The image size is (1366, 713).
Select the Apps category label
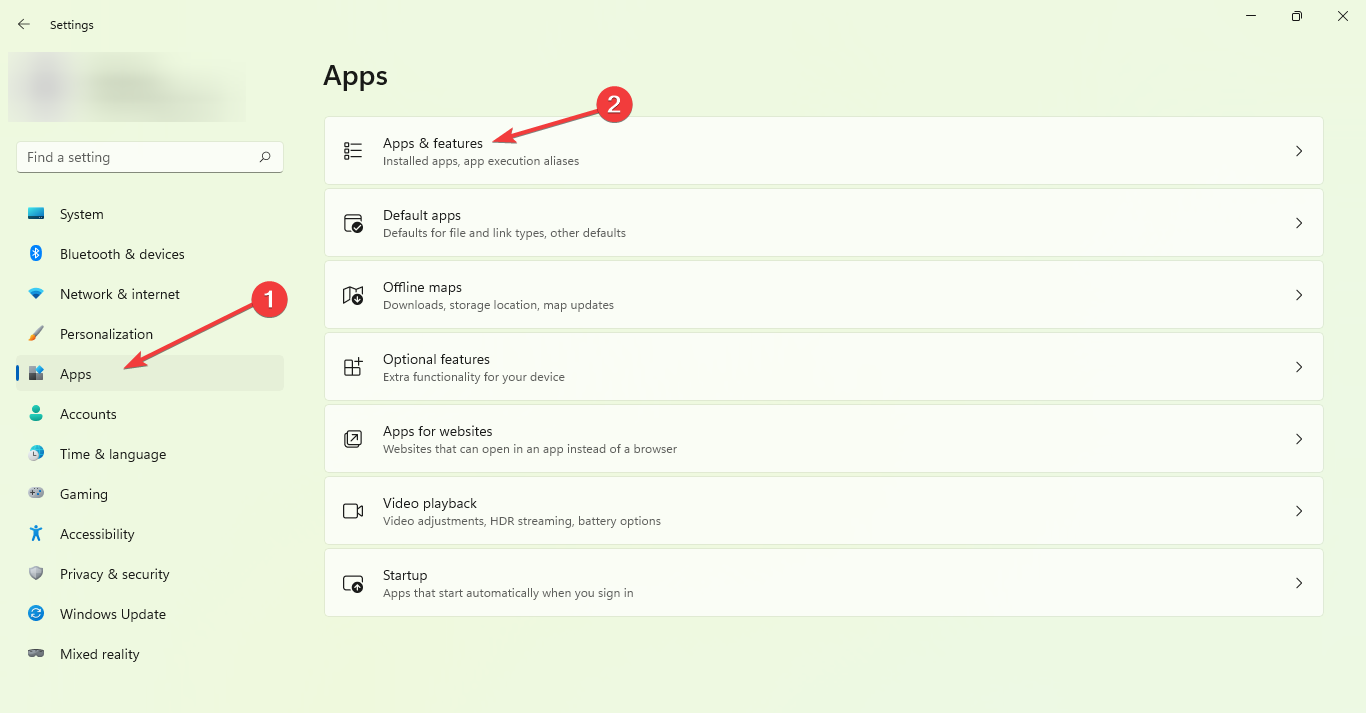pyautogui.click(x=76, y=374)
